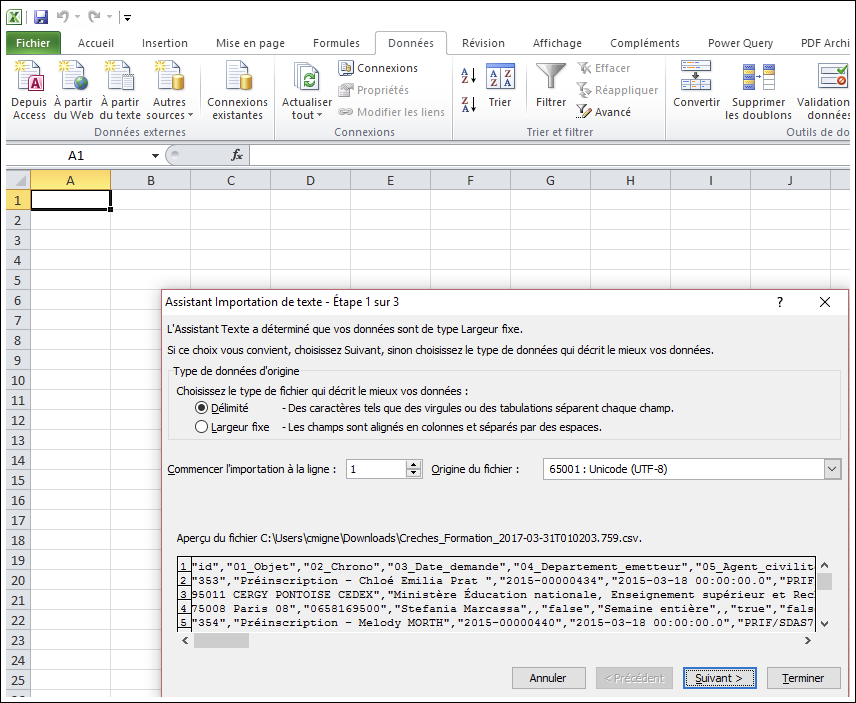Click the Annuler button
Screen dimensions: 856x703
tap(548, 678)
